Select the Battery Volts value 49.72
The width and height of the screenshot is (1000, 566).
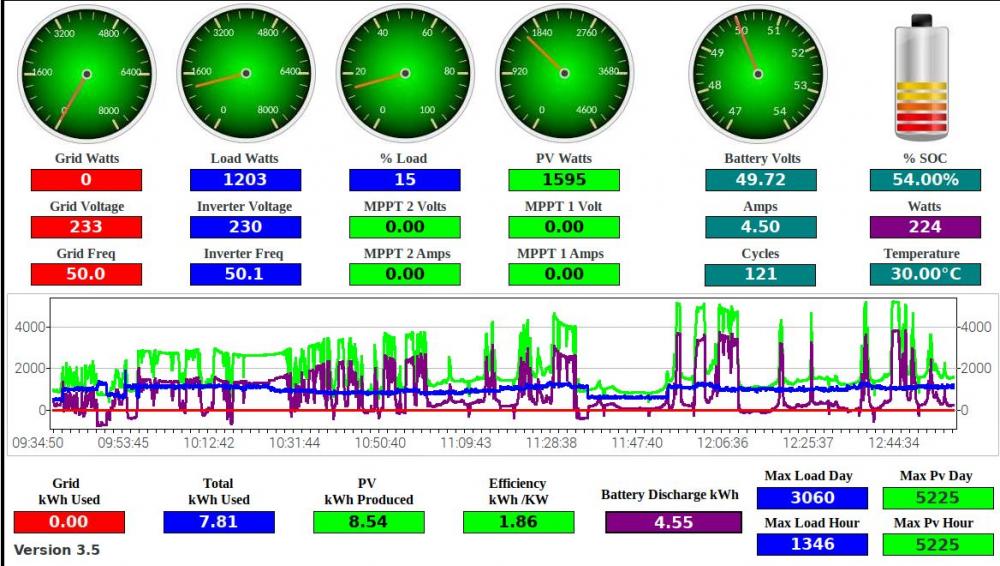point(761,180)
